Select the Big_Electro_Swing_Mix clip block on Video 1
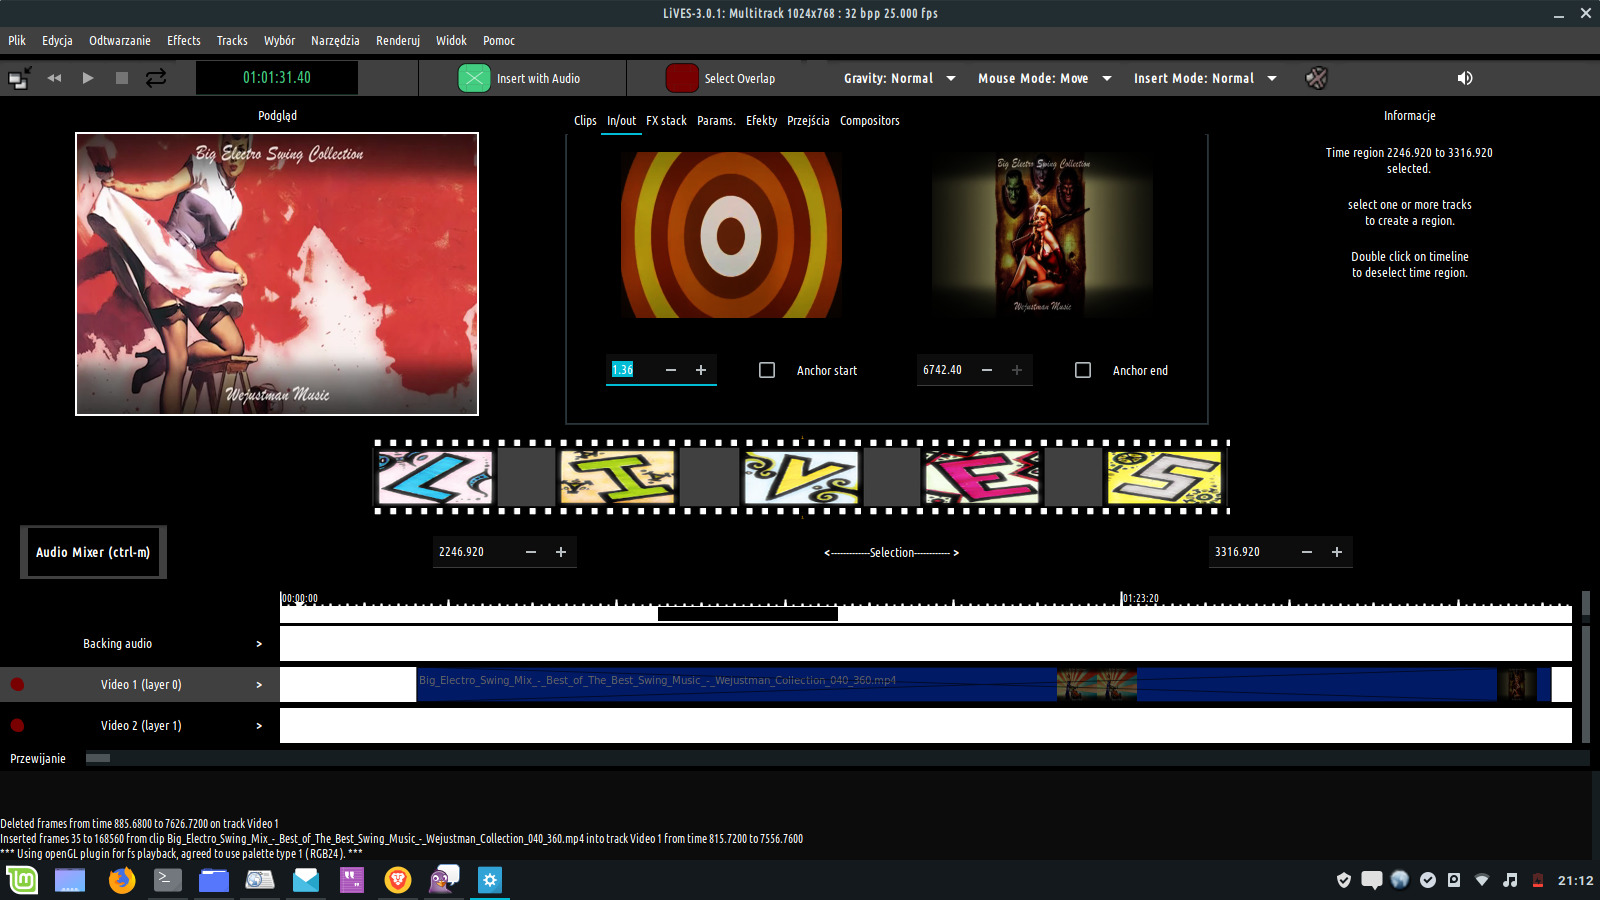The height and width of the screenshot is (900, 1600). (984, 685)
